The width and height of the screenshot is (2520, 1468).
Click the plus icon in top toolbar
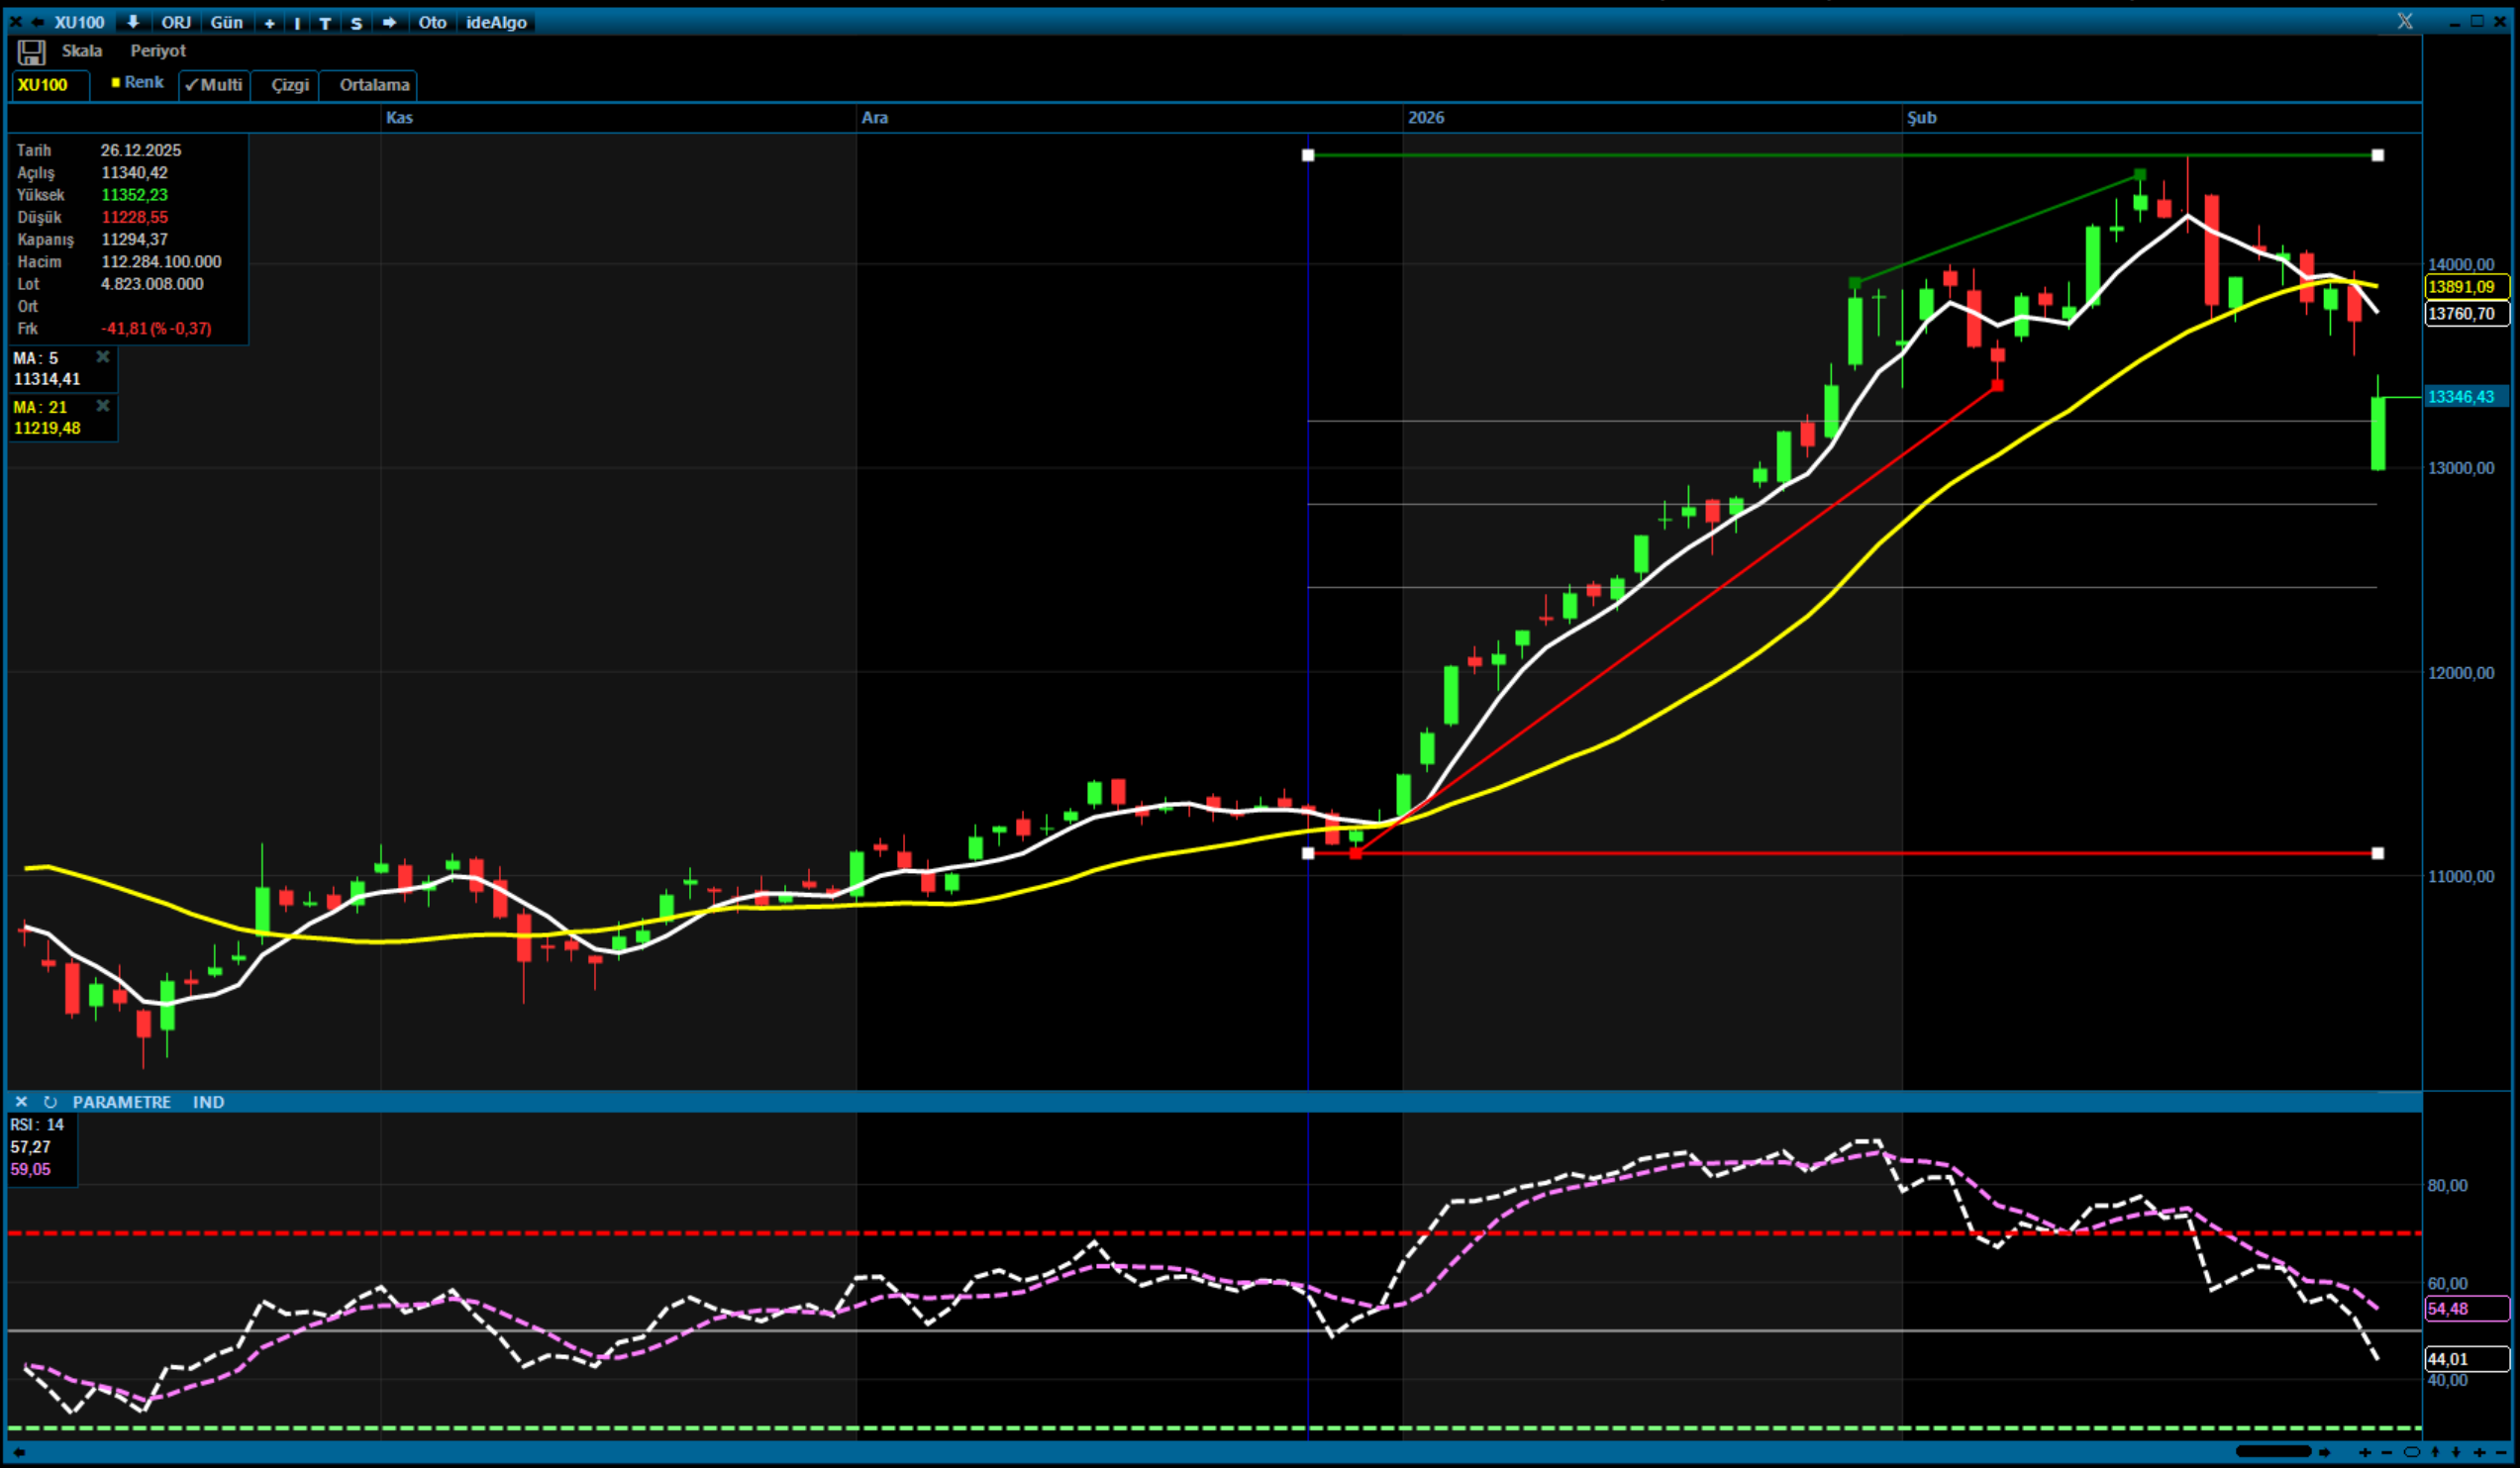click(269, 22)
